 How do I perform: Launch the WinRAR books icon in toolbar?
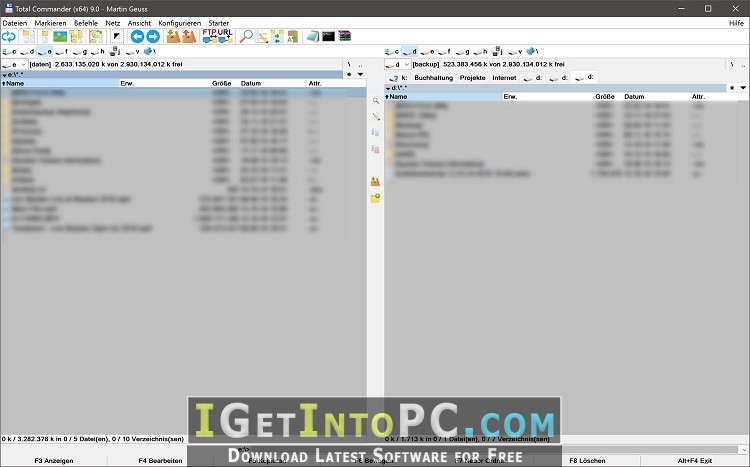click(x=344, y=36)
